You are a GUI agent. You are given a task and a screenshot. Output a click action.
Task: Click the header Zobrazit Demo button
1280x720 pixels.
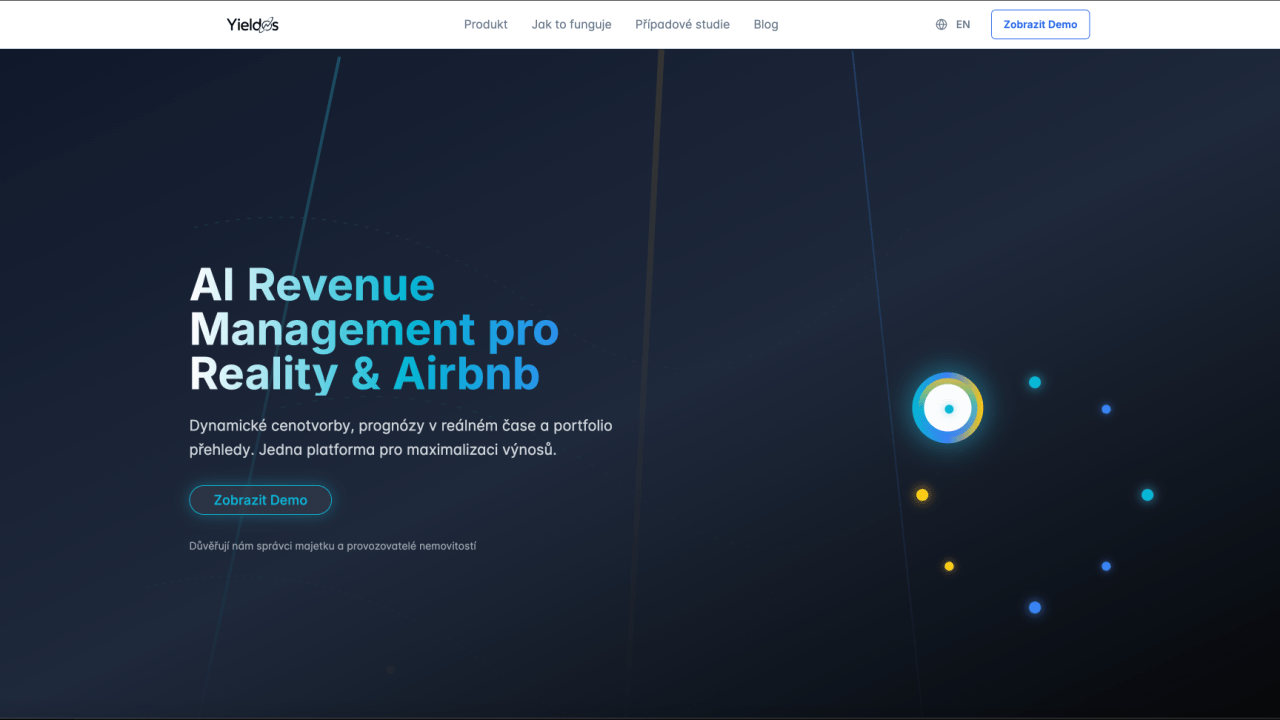[1040, 25]
